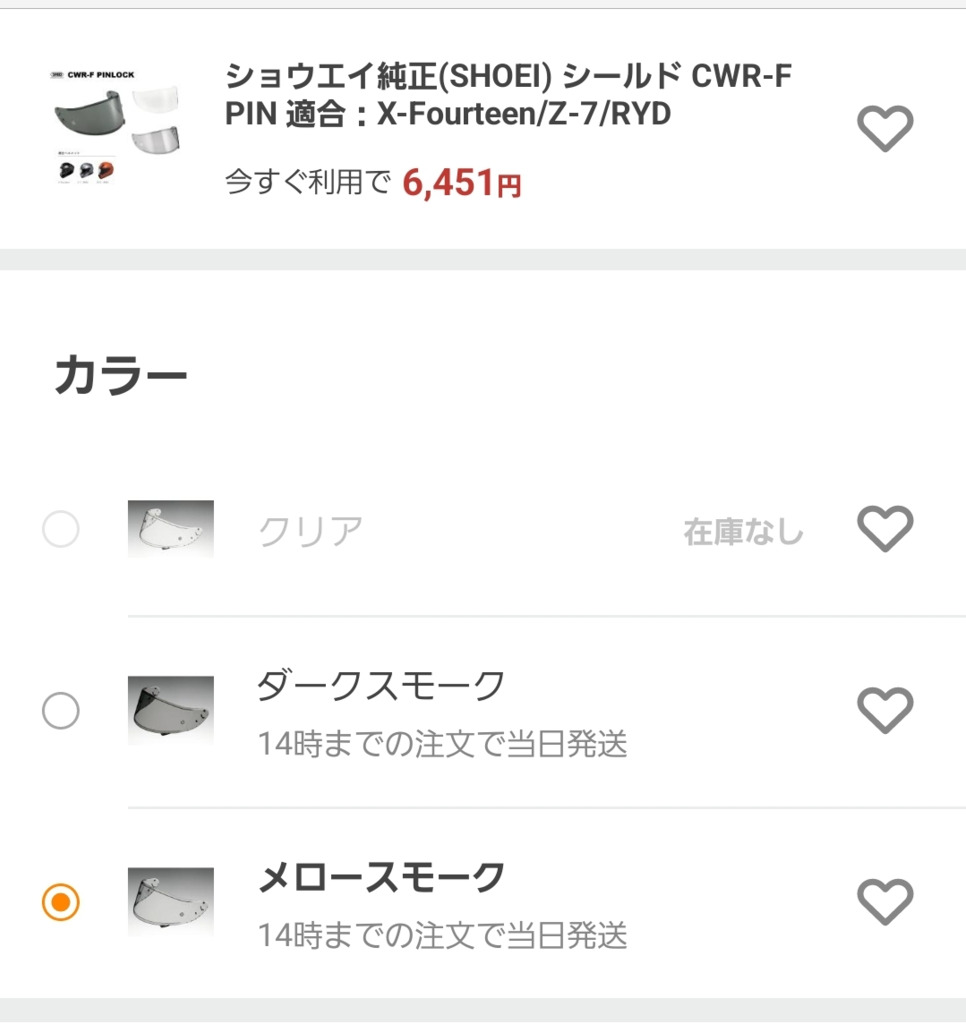Favorite the SHOEI CWR-F shield product
The width and height of the screenshot is (966, 1024).
[x=885, y=129]
